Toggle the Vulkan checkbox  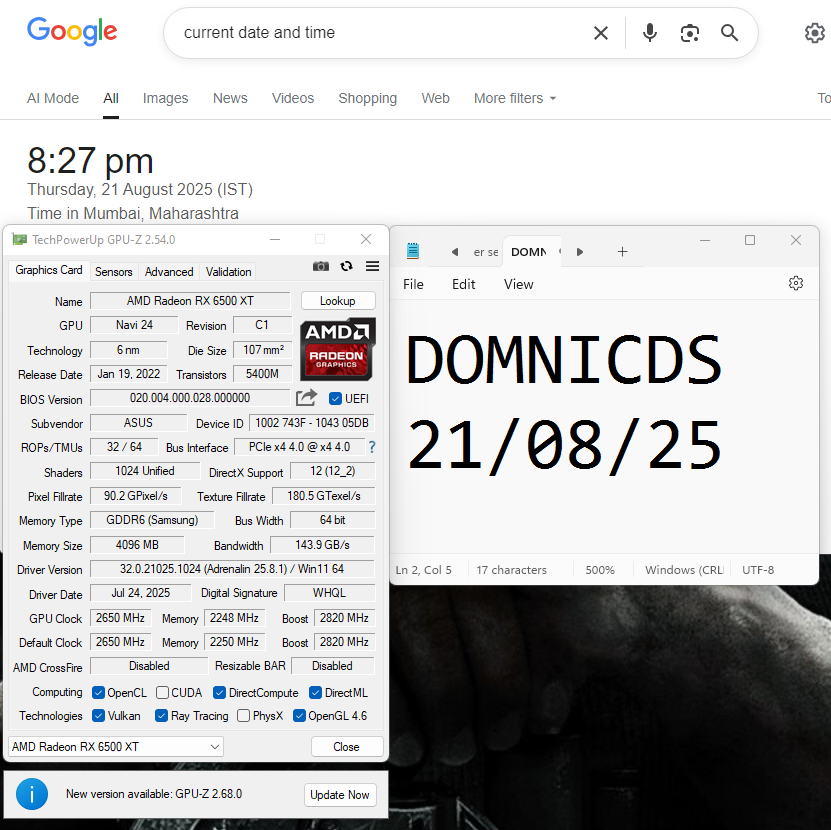point(98,716)
